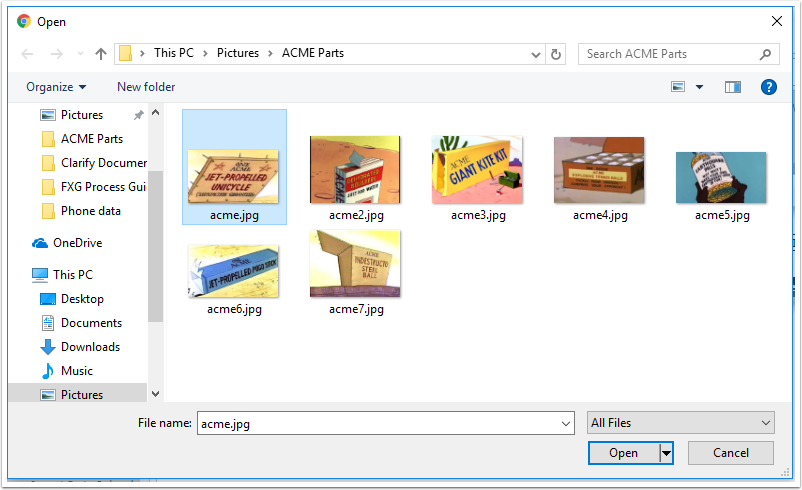Select This PC in navigation pane
The image size is (802, 490).
73,275
